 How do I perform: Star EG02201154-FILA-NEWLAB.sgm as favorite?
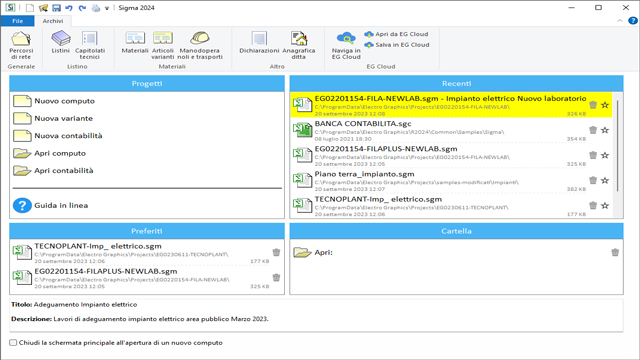605,105
